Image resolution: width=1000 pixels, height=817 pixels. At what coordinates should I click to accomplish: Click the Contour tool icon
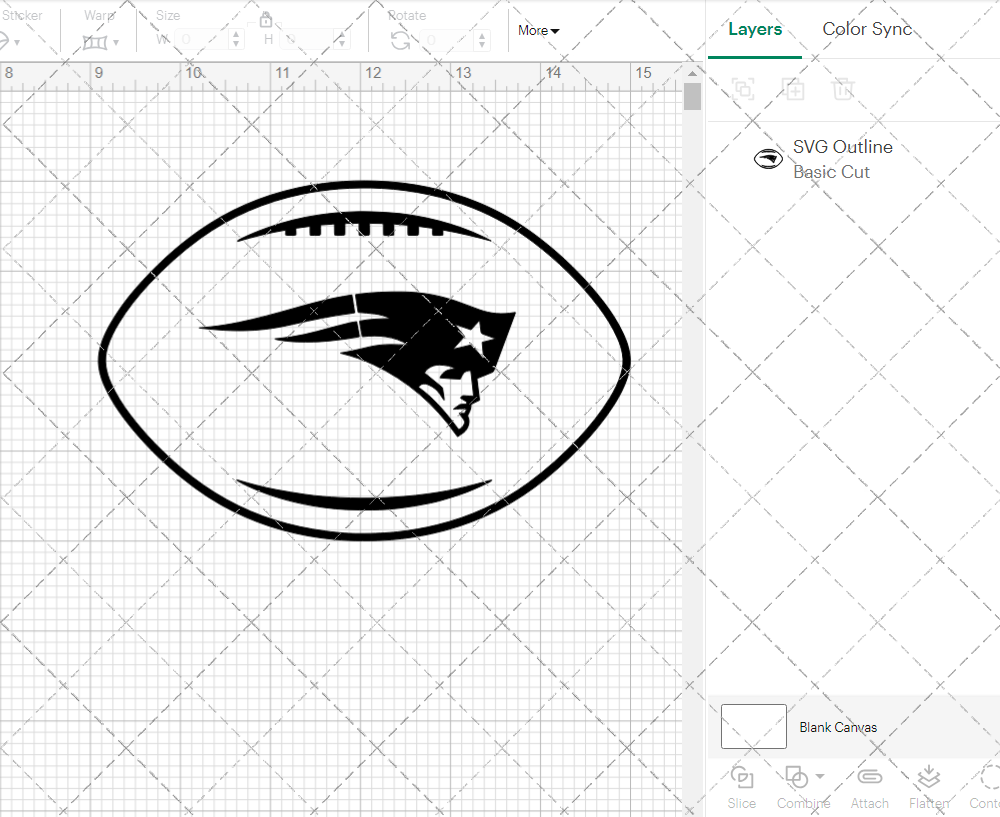990,777
